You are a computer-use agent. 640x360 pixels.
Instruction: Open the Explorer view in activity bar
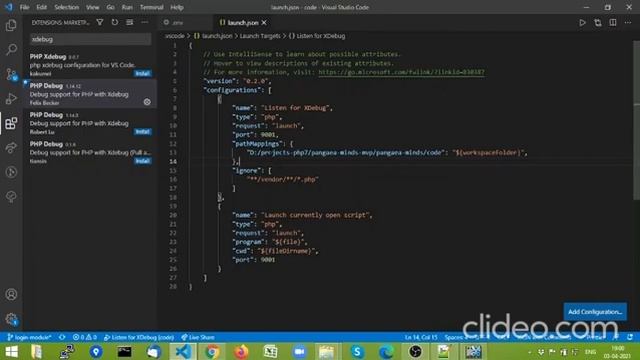pyautogui.click(x=11, y=25)
